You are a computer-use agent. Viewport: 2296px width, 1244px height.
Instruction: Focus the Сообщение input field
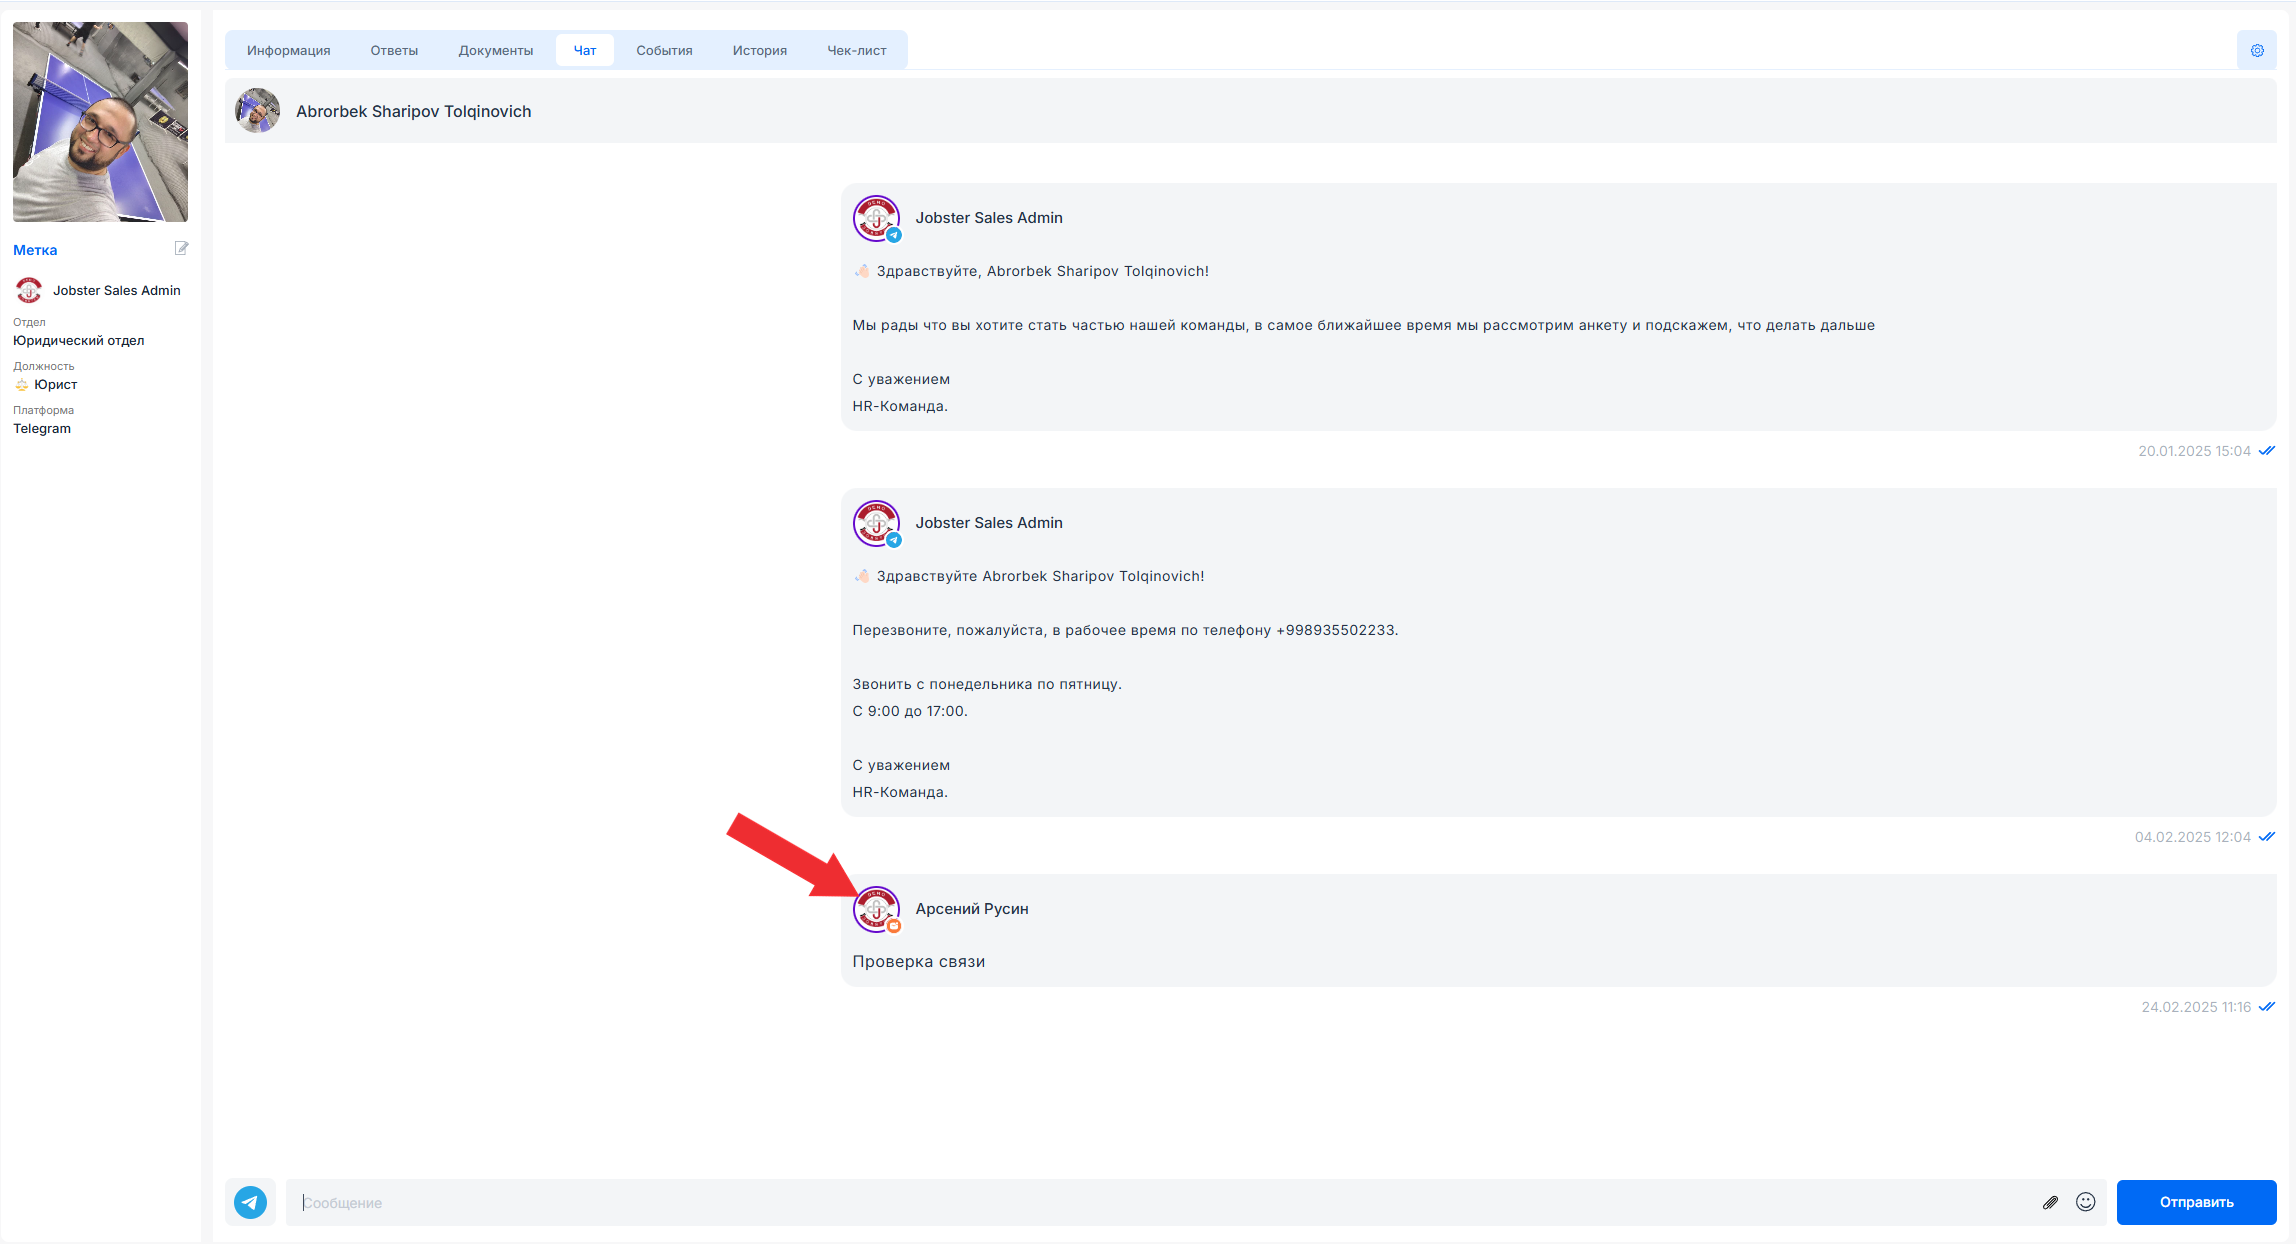1160,1202
